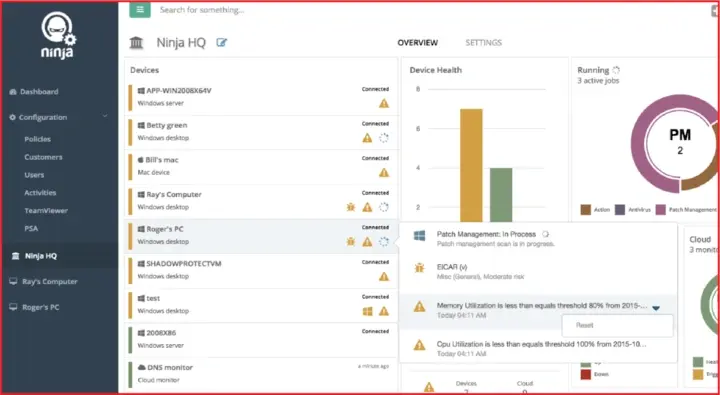
Task: Click warning triangle on Roger's PC row
Action: tap(367, 242)
